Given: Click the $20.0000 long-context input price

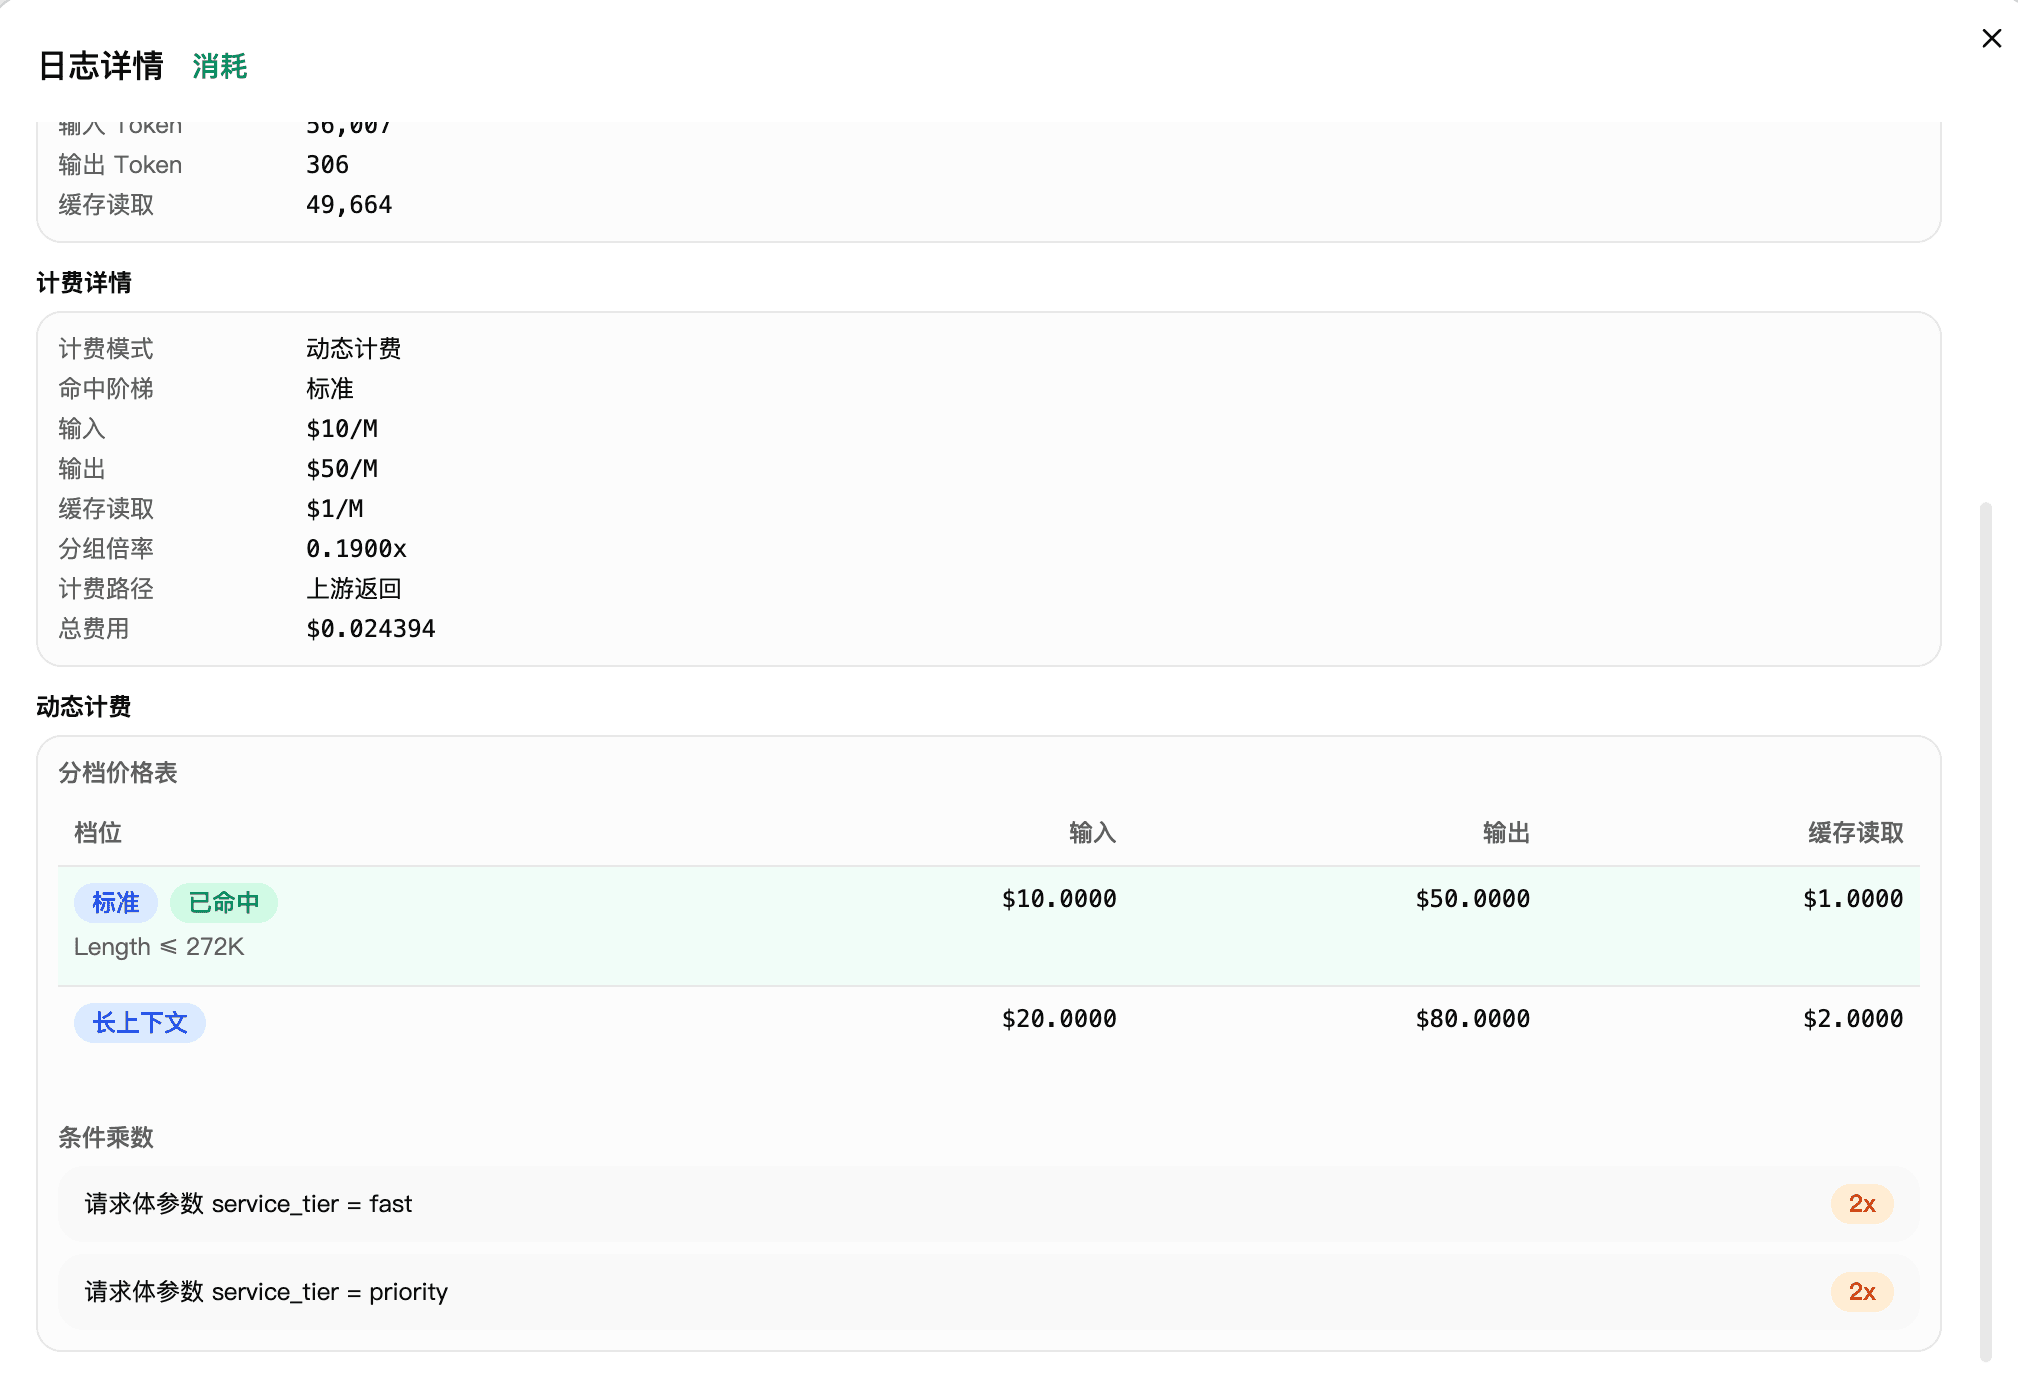Looking at the screenshot, I should [1059, 1019].
